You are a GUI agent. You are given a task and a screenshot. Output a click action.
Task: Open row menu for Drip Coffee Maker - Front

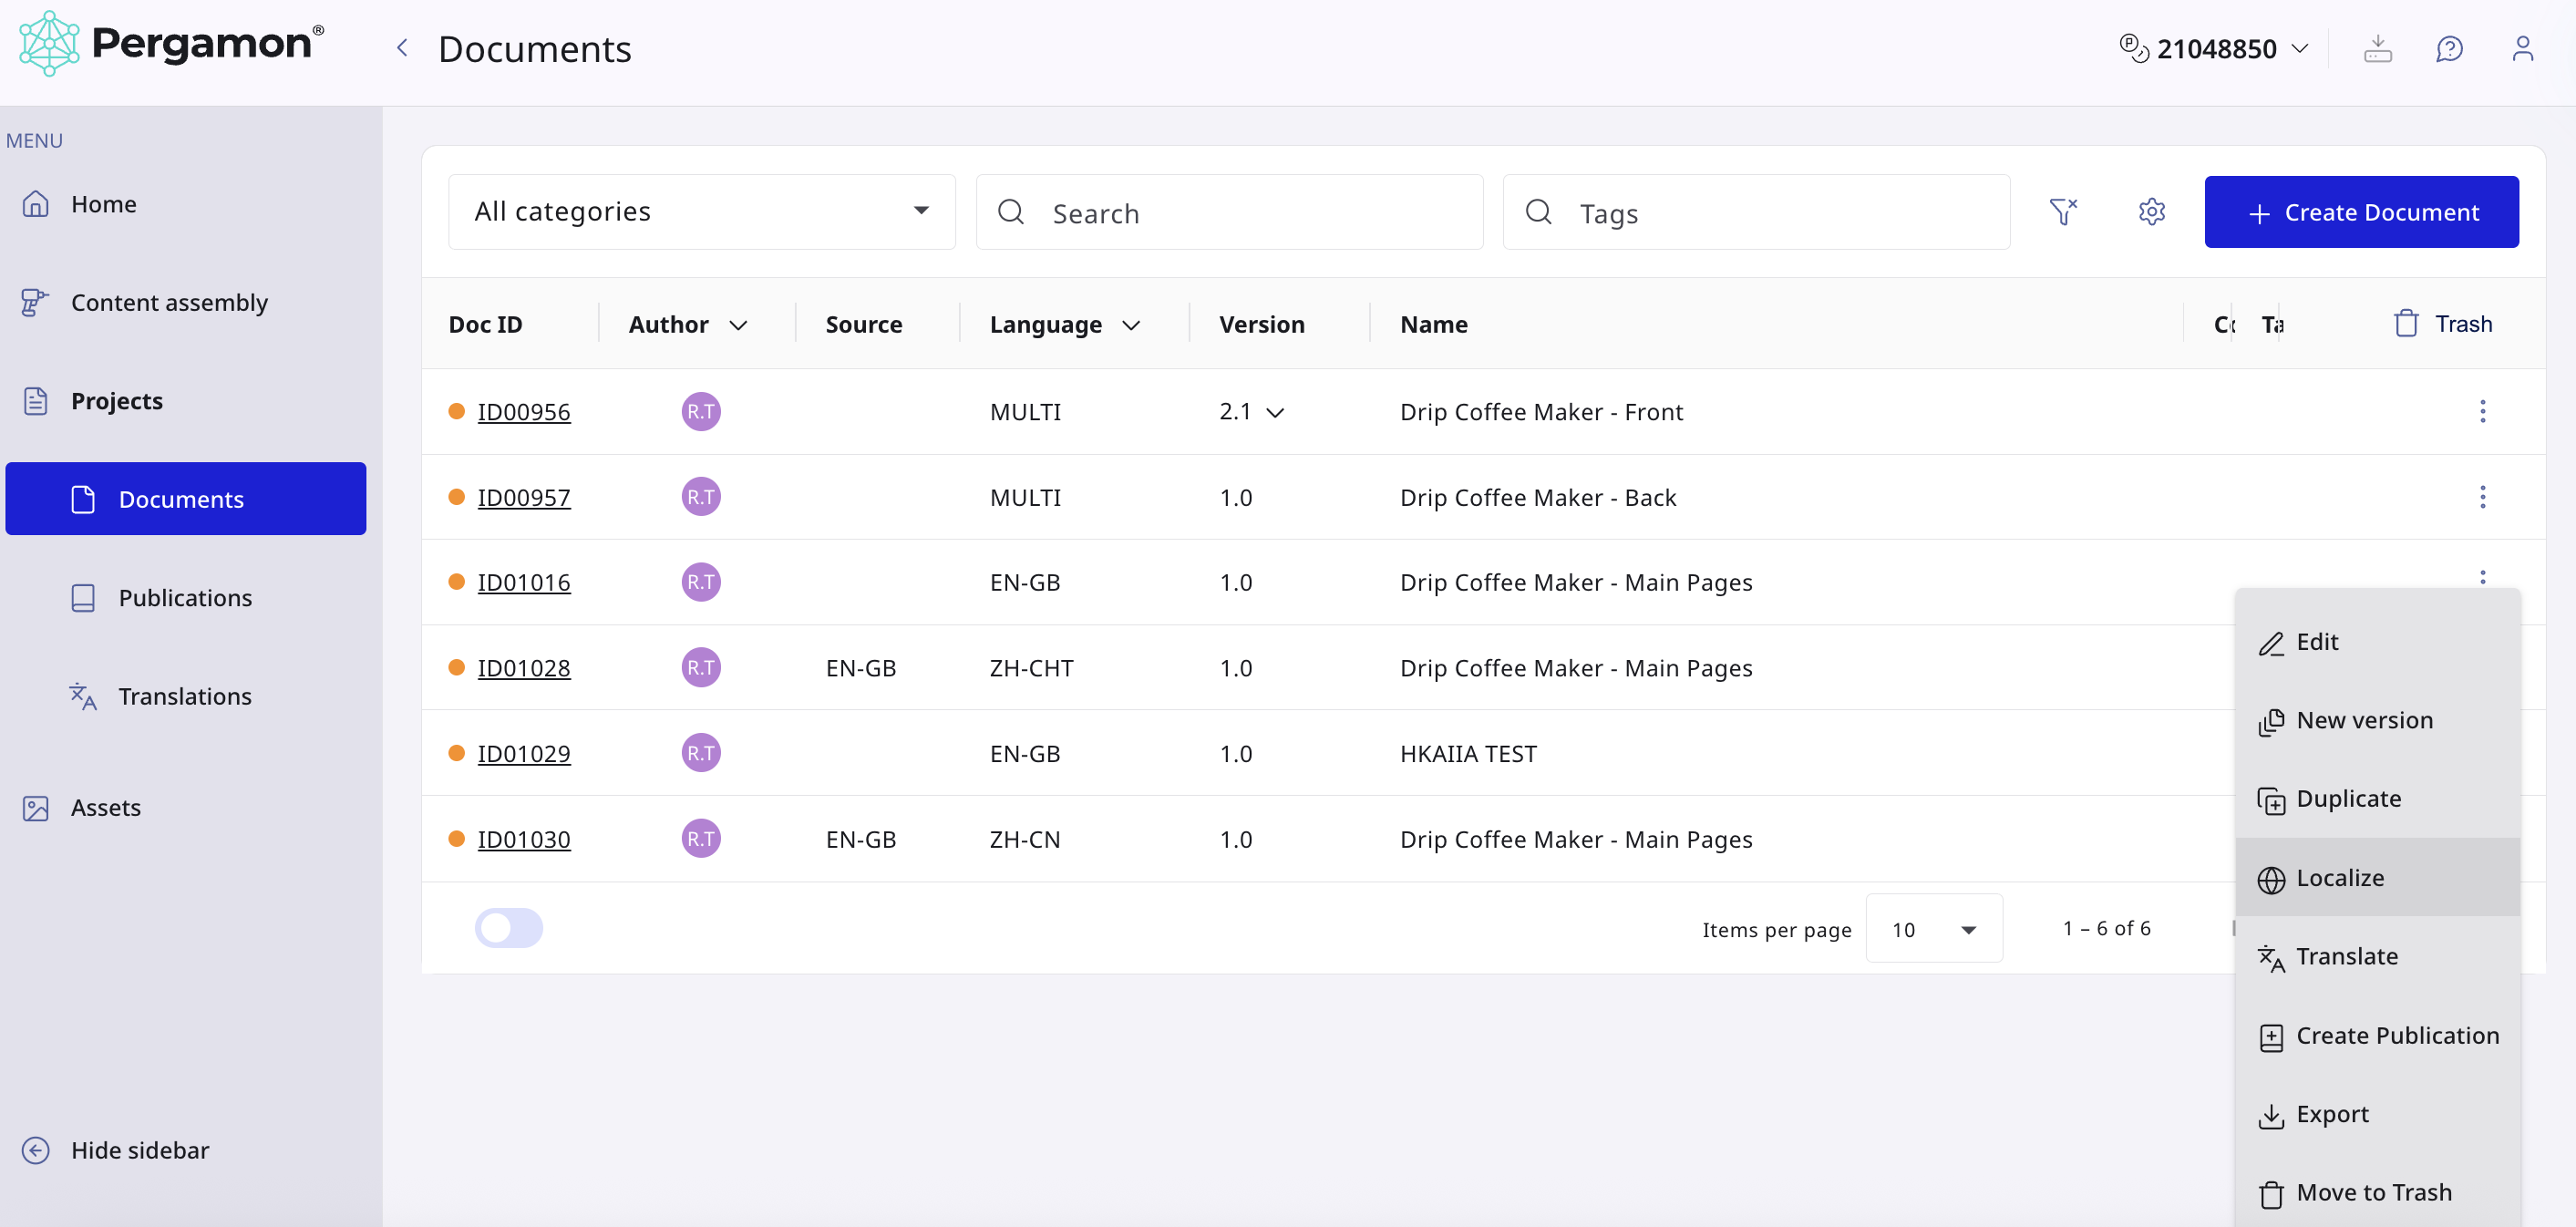(x=2482, y=411)
